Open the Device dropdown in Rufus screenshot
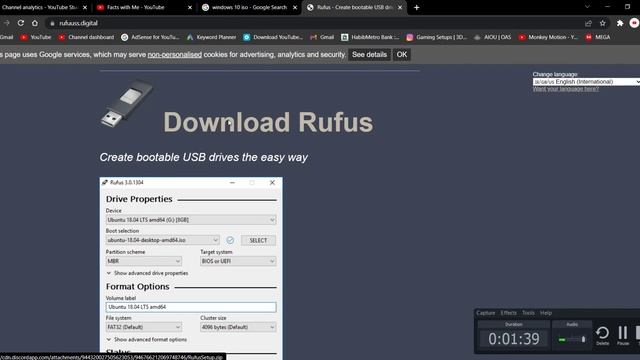The height and width of the screenshot is (360, 640). 191,220
